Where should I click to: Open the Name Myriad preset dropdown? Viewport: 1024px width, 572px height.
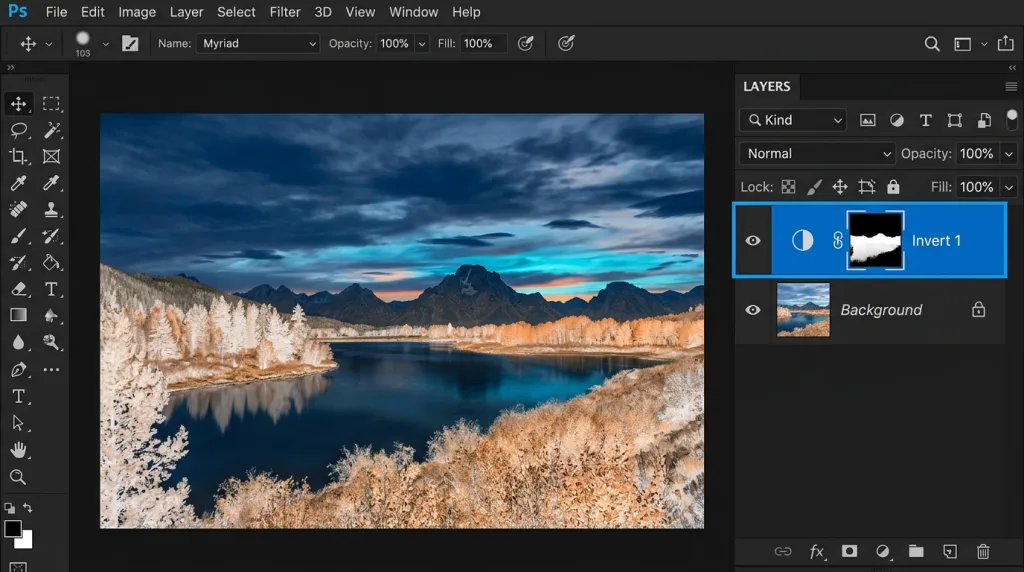(259, 44)
